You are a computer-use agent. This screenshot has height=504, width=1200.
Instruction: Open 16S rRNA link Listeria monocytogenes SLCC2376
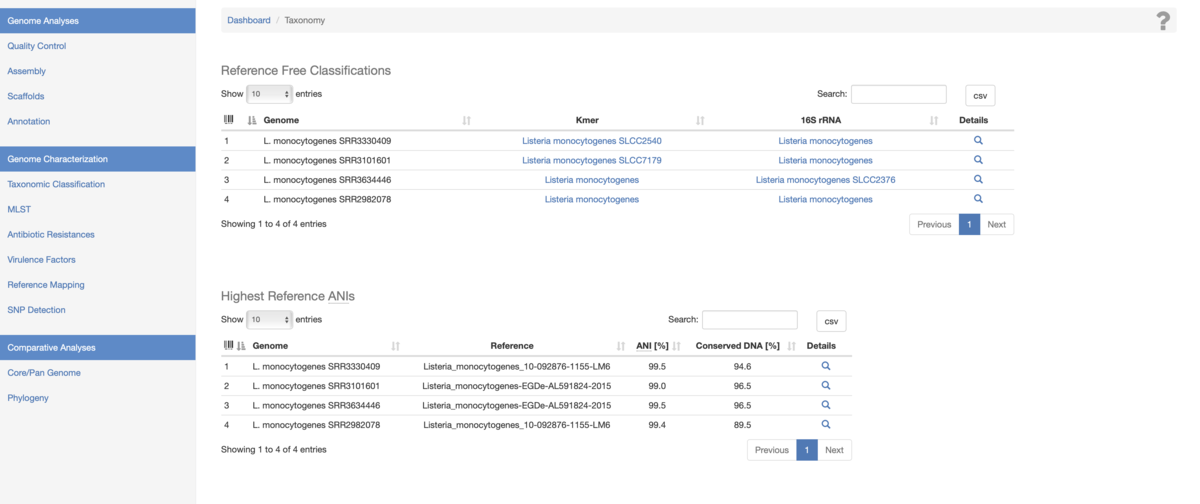coord(826,180)
